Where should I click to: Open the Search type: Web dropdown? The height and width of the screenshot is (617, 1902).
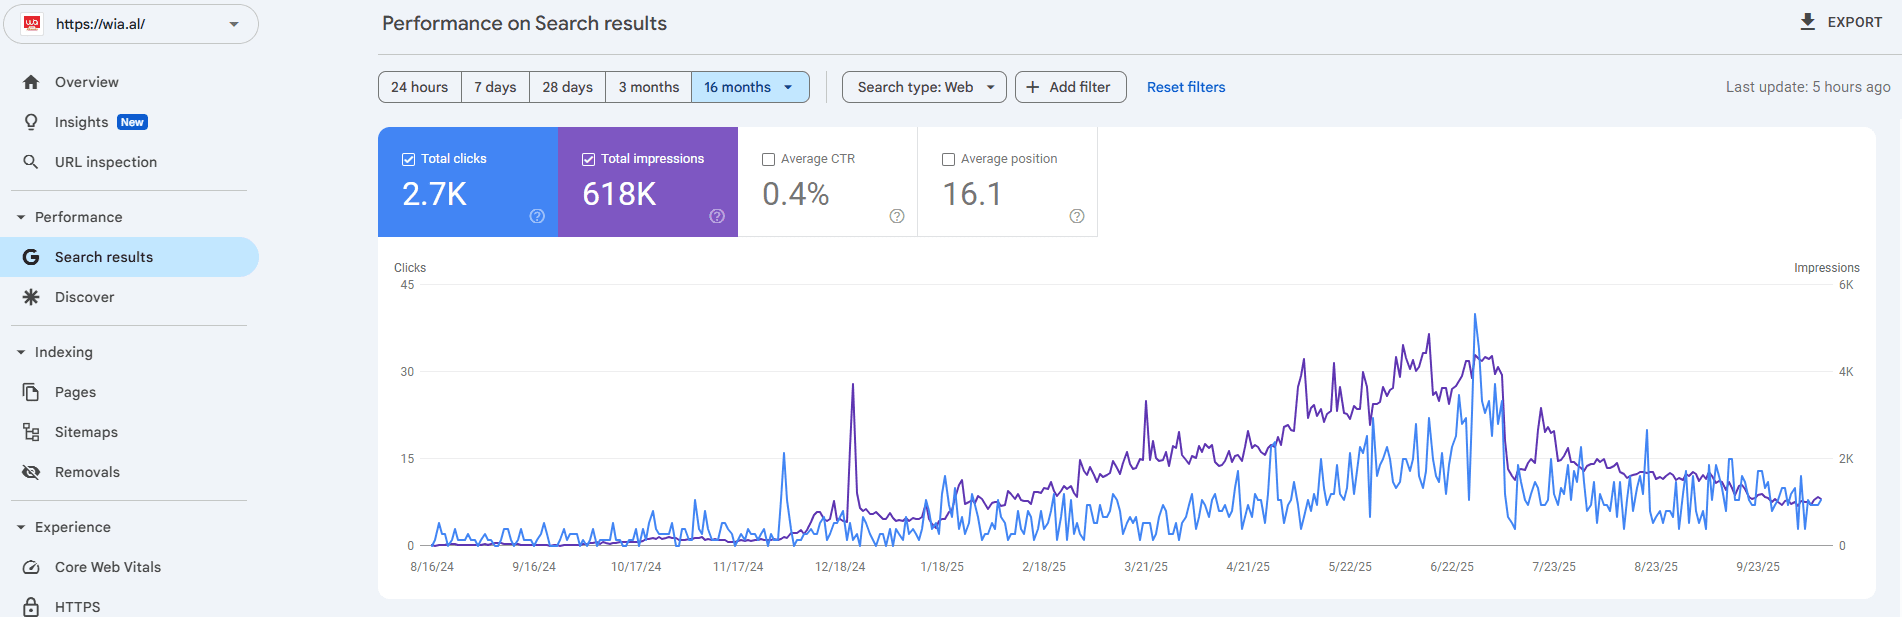click(924, 87)
